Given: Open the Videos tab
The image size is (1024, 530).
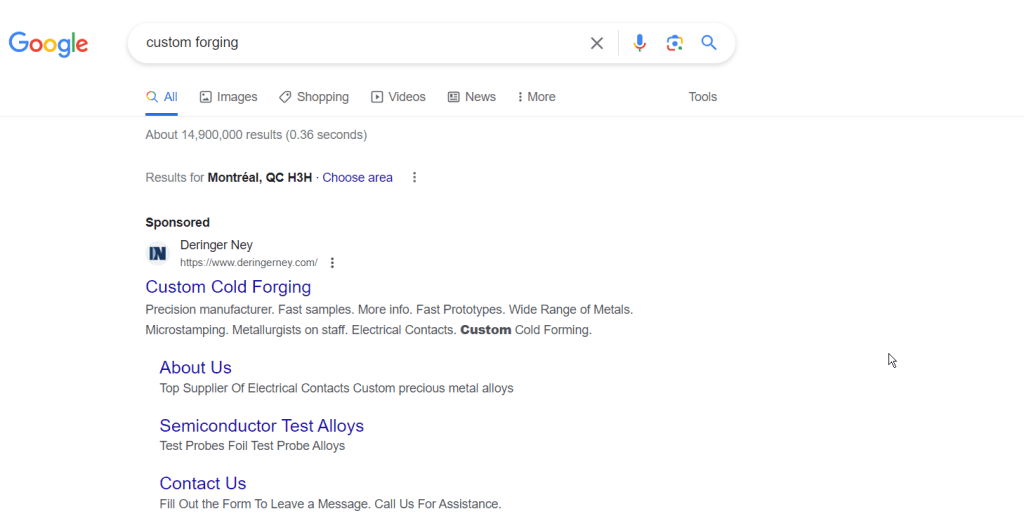Looking at the screenshot, I should (398, 97).
